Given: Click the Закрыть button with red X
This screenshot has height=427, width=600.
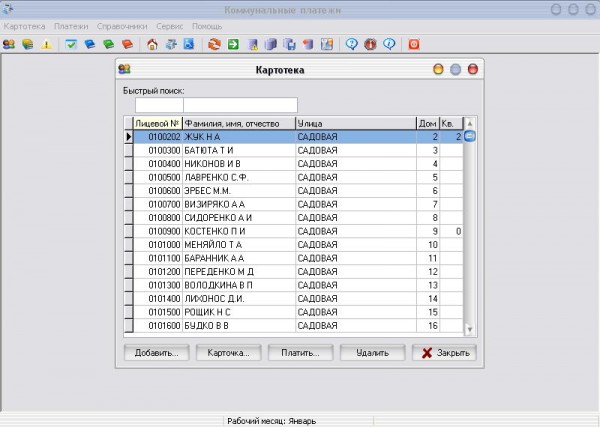Looking at the screenshot, I should [x=444, y=353].
